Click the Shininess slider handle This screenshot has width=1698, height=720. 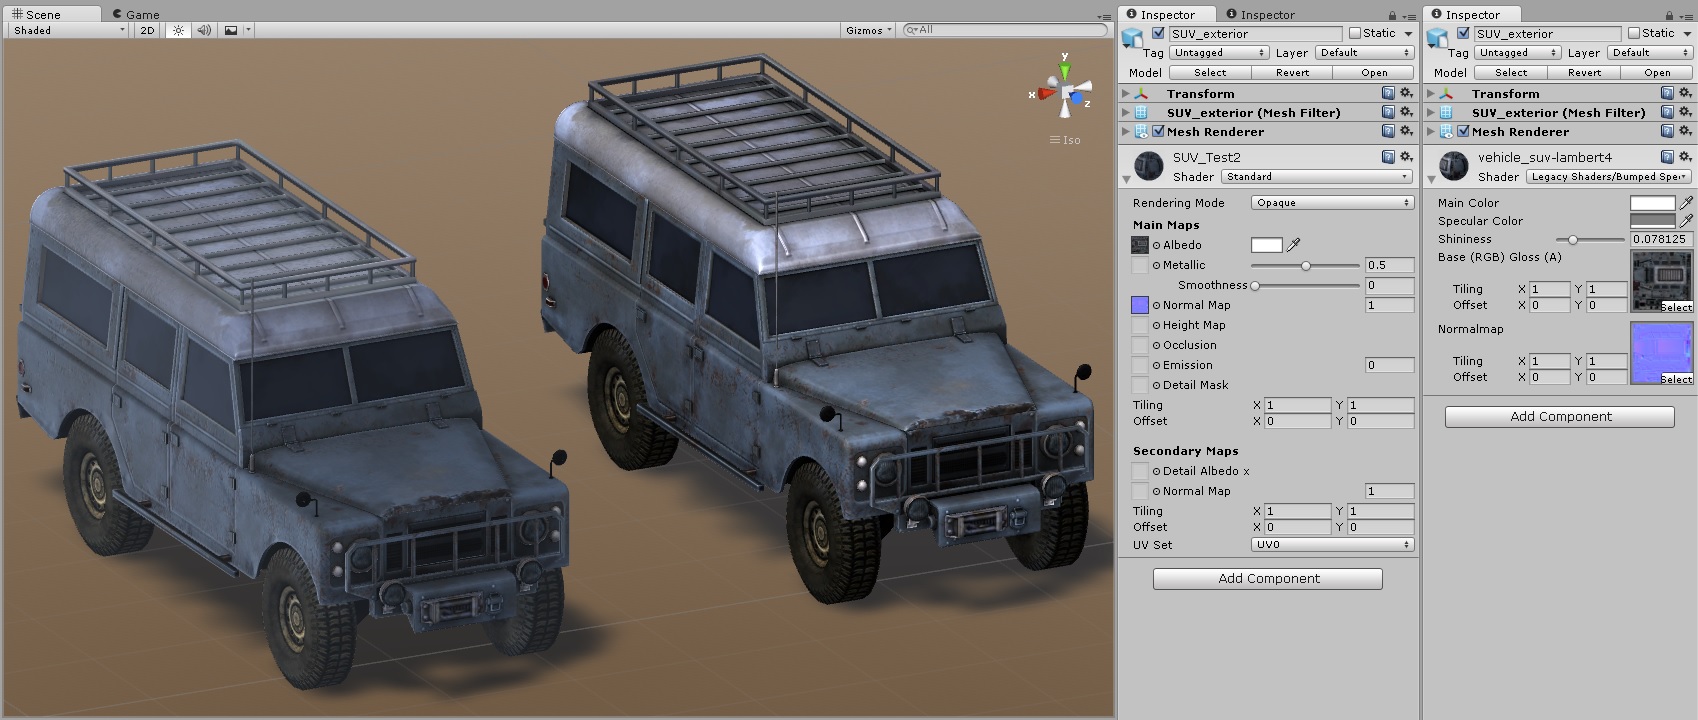(x=1573, y=239)
